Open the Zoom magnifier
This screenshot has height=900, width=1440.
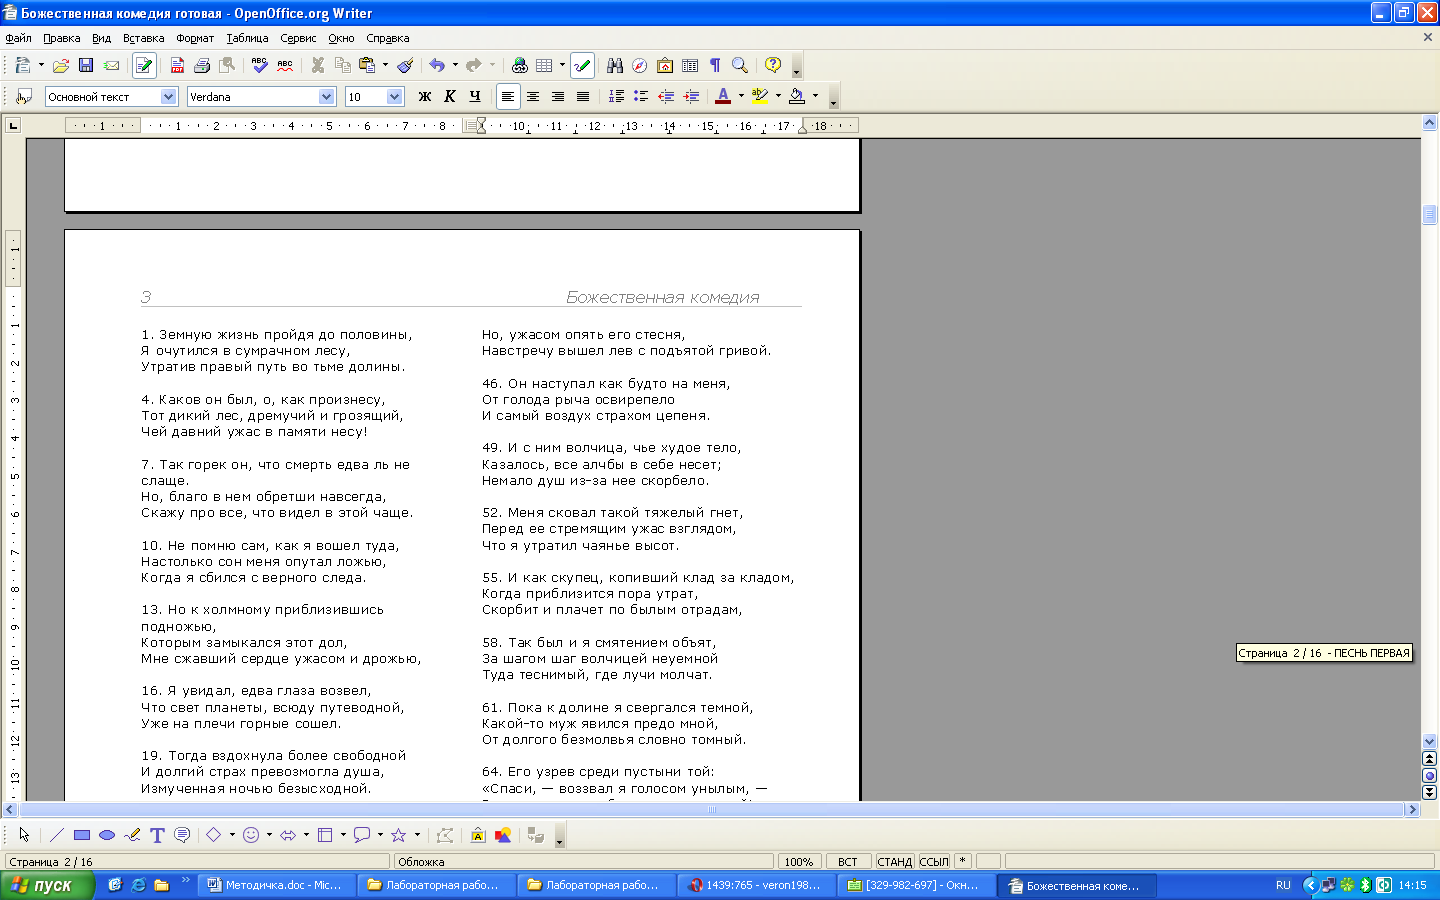[740, 66]
